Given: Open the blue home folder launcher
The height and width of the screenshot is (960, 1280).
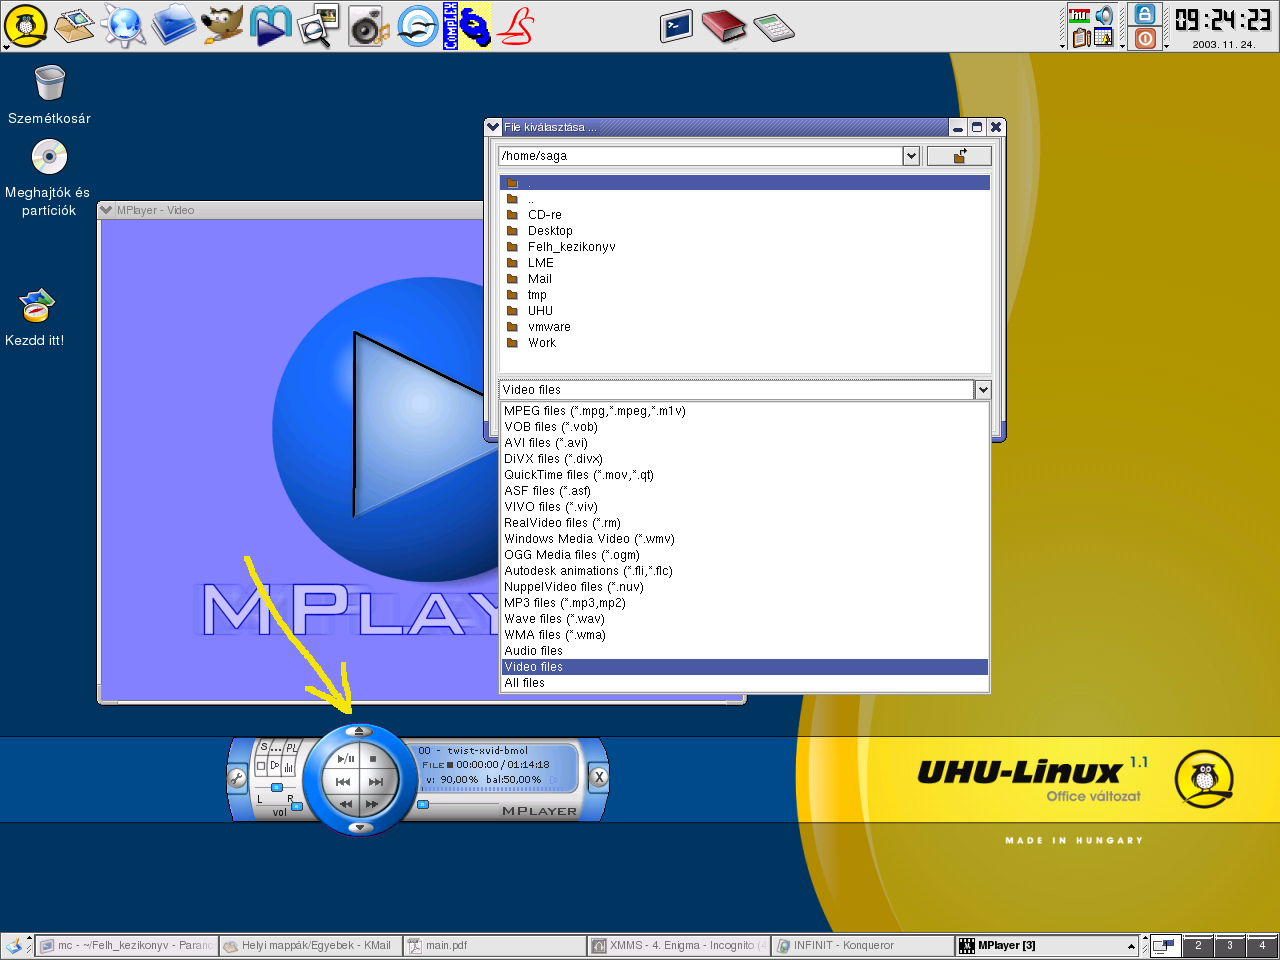Looking at the screenshot, I should pos(173,25).
